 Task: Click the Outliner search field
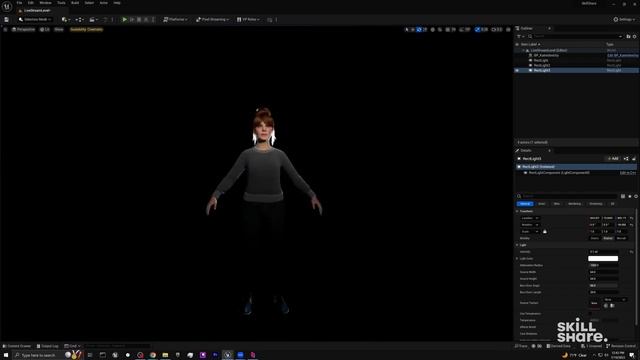(575, 37)
